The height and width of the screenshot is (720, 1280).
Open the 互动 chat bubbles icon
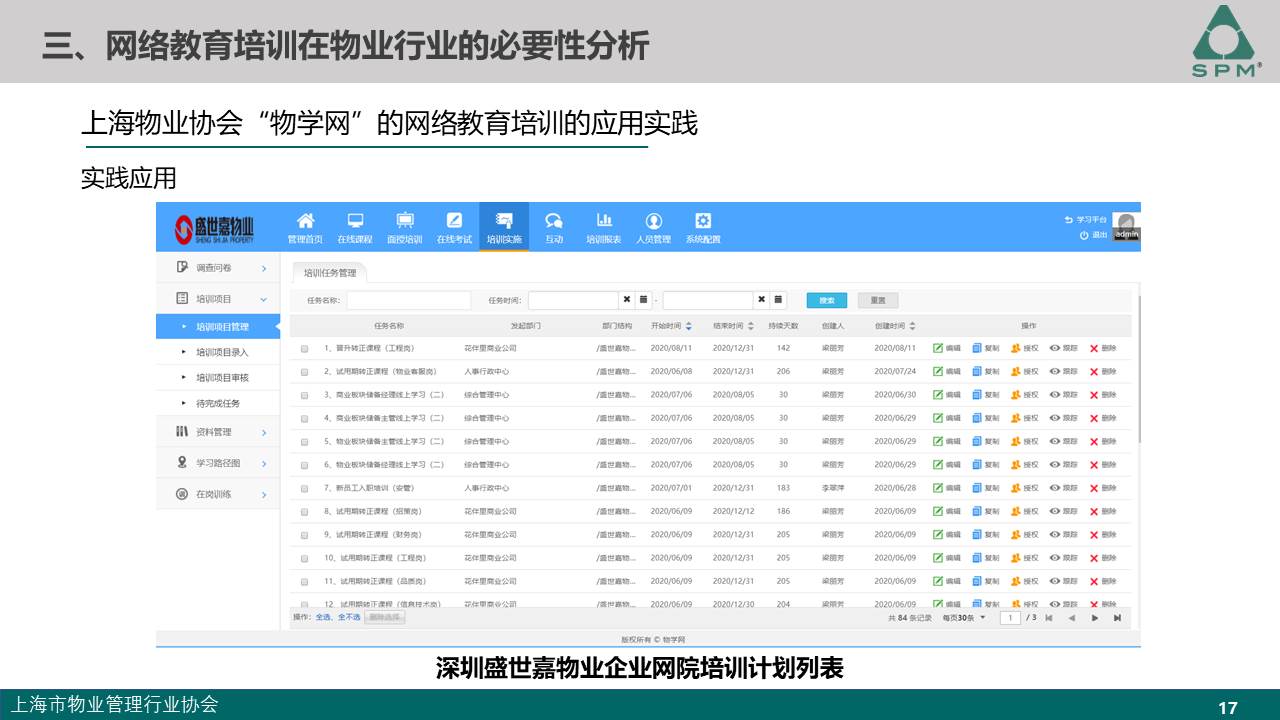coord(553,221)
